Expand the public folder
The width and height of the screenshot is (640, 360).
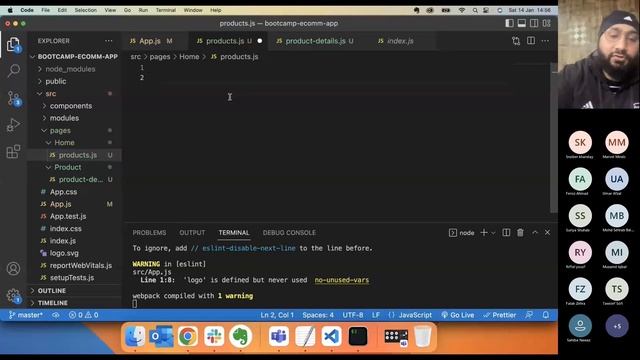[x=56, y=81]
